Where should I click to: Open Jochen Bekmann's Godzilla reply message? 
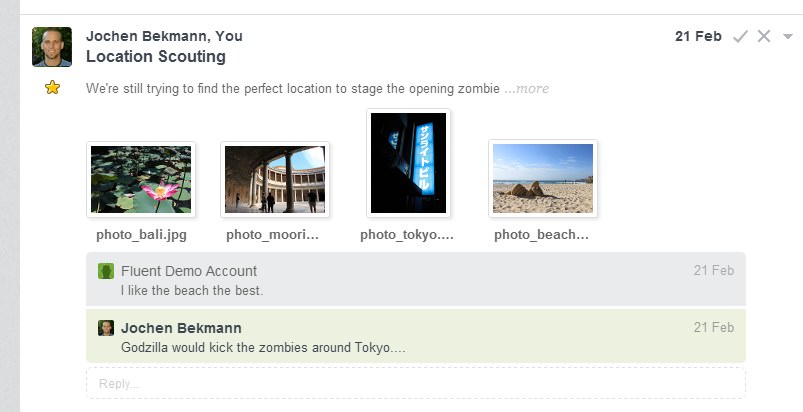(x=416, y=336)
